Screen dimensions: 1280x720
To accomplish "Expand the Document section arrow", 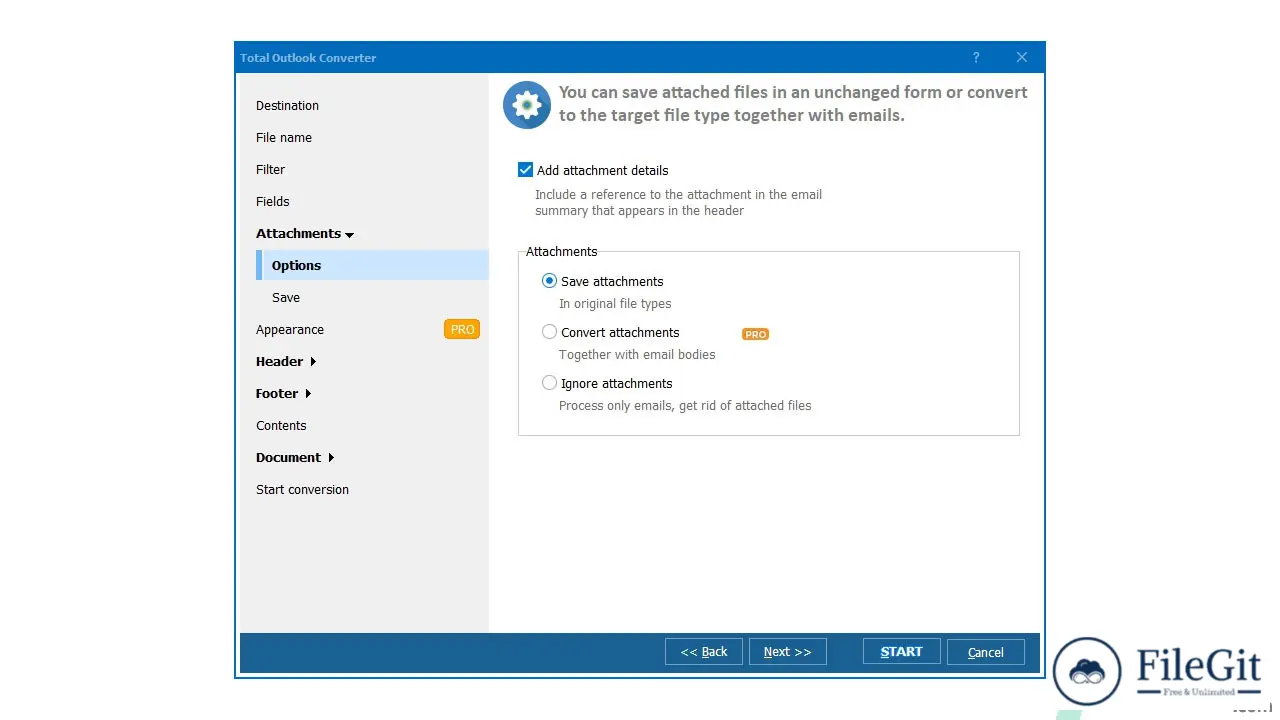I will coord(331,458).
